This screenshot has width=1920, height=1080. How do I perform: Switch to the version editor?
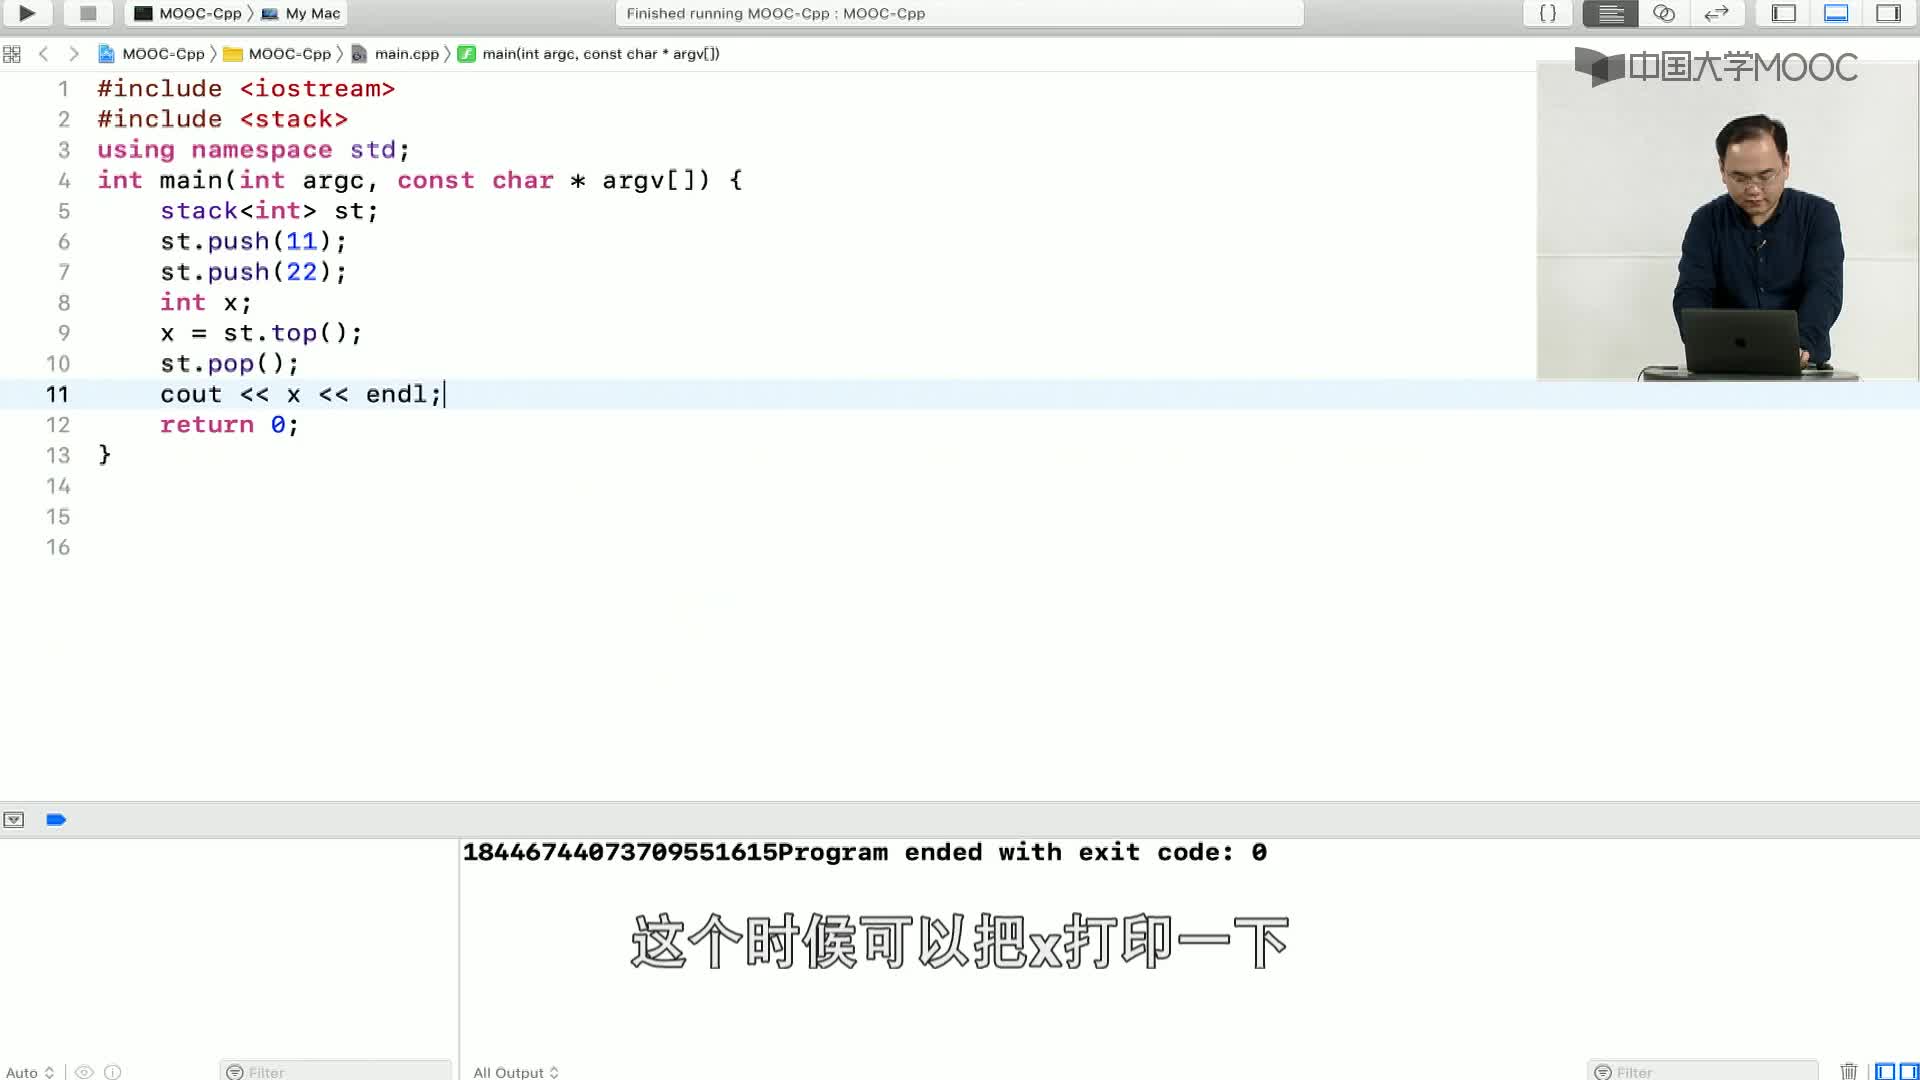point(1717,13)
